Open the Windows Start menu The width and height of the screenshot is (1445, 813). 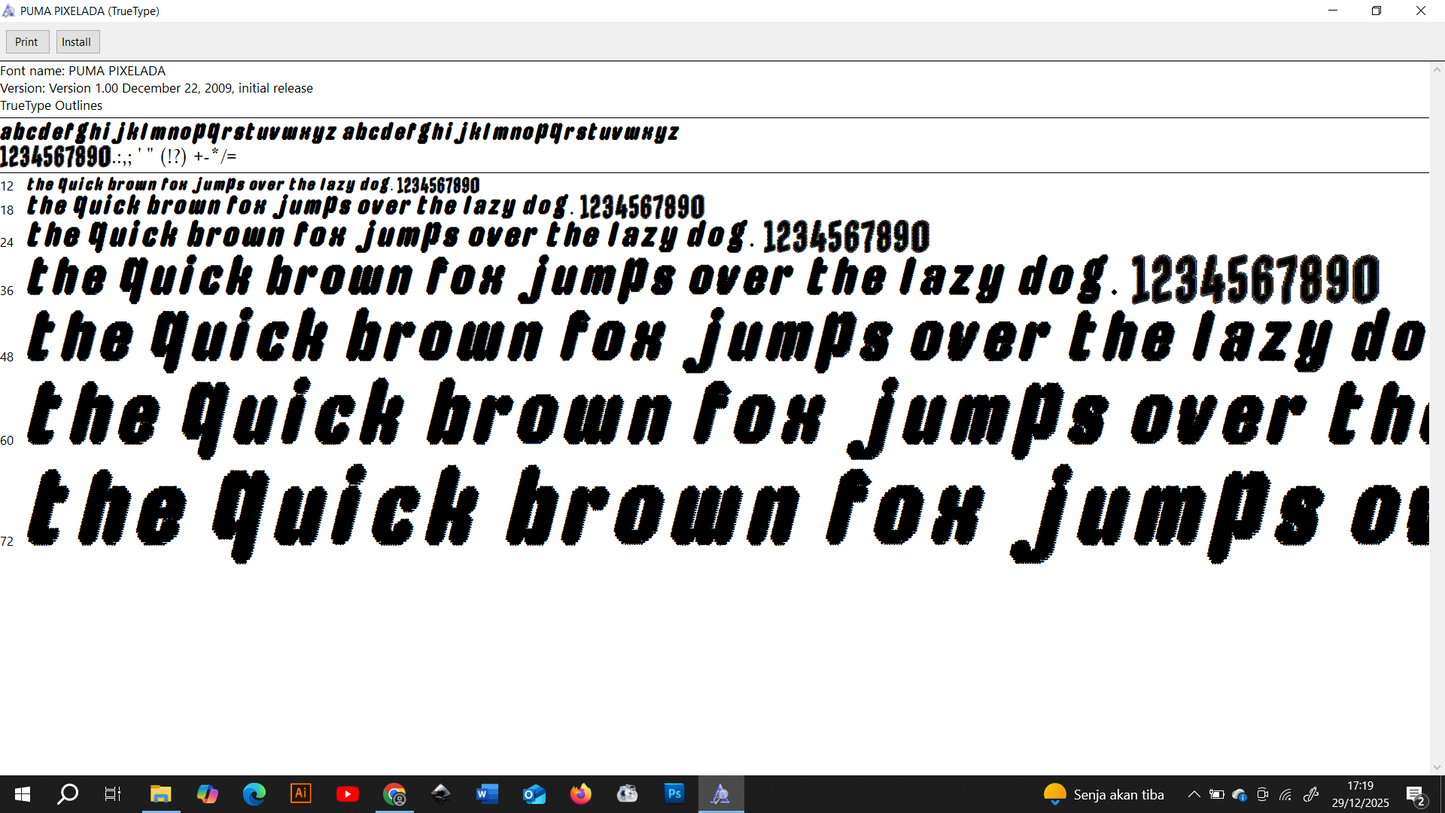(x=22, y=794)
